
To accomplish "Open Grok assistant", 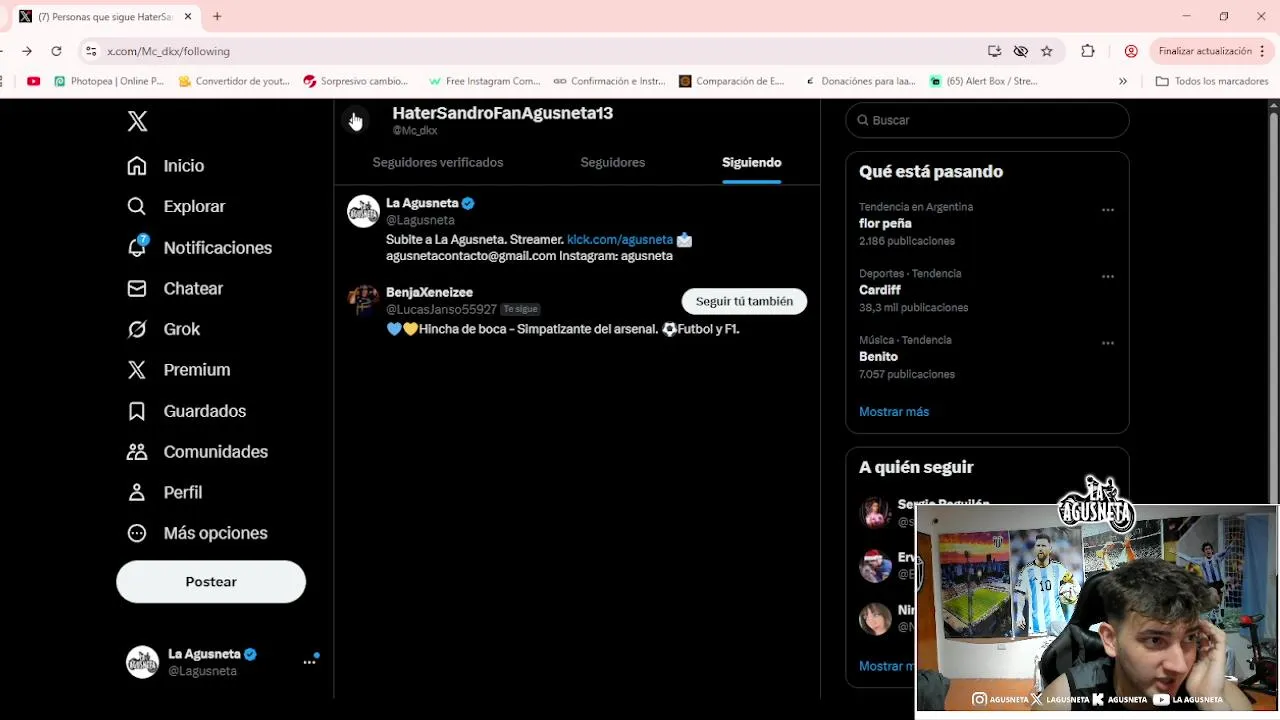I will 164,329.
